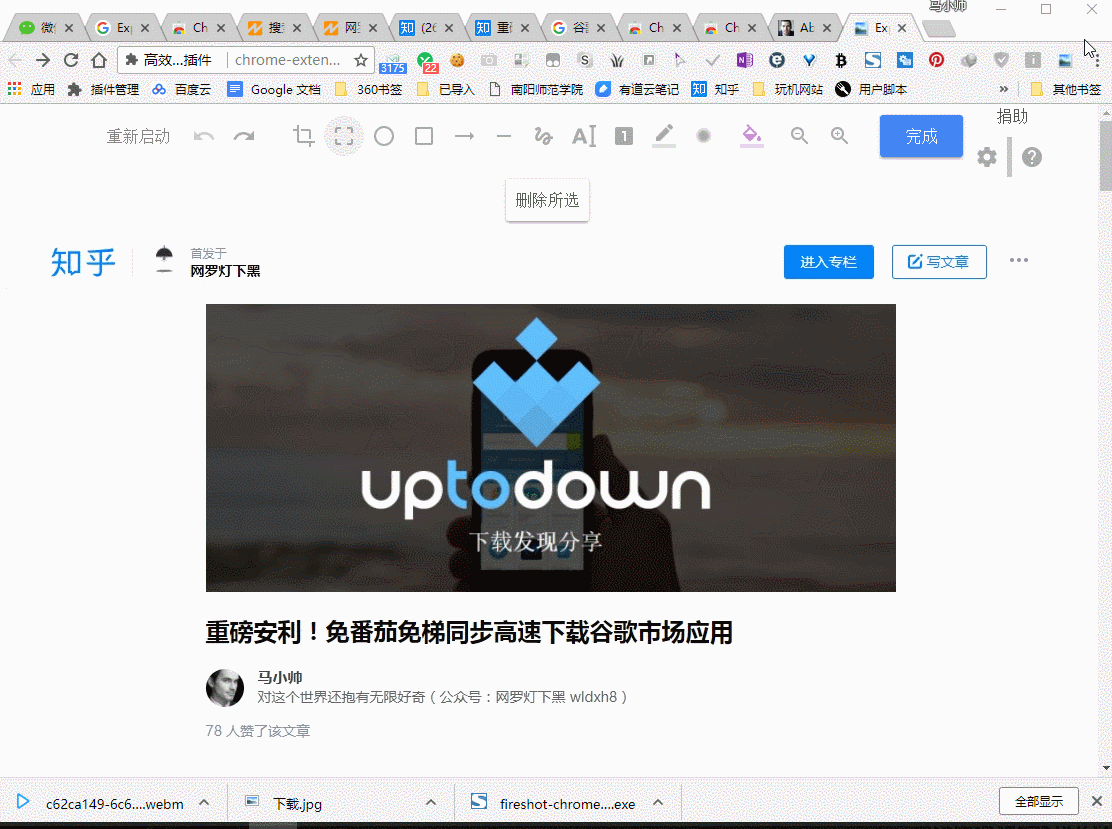
Task: Open the 插件管理 bookmark
Action: pyautogui.click(x=104, y=89)
